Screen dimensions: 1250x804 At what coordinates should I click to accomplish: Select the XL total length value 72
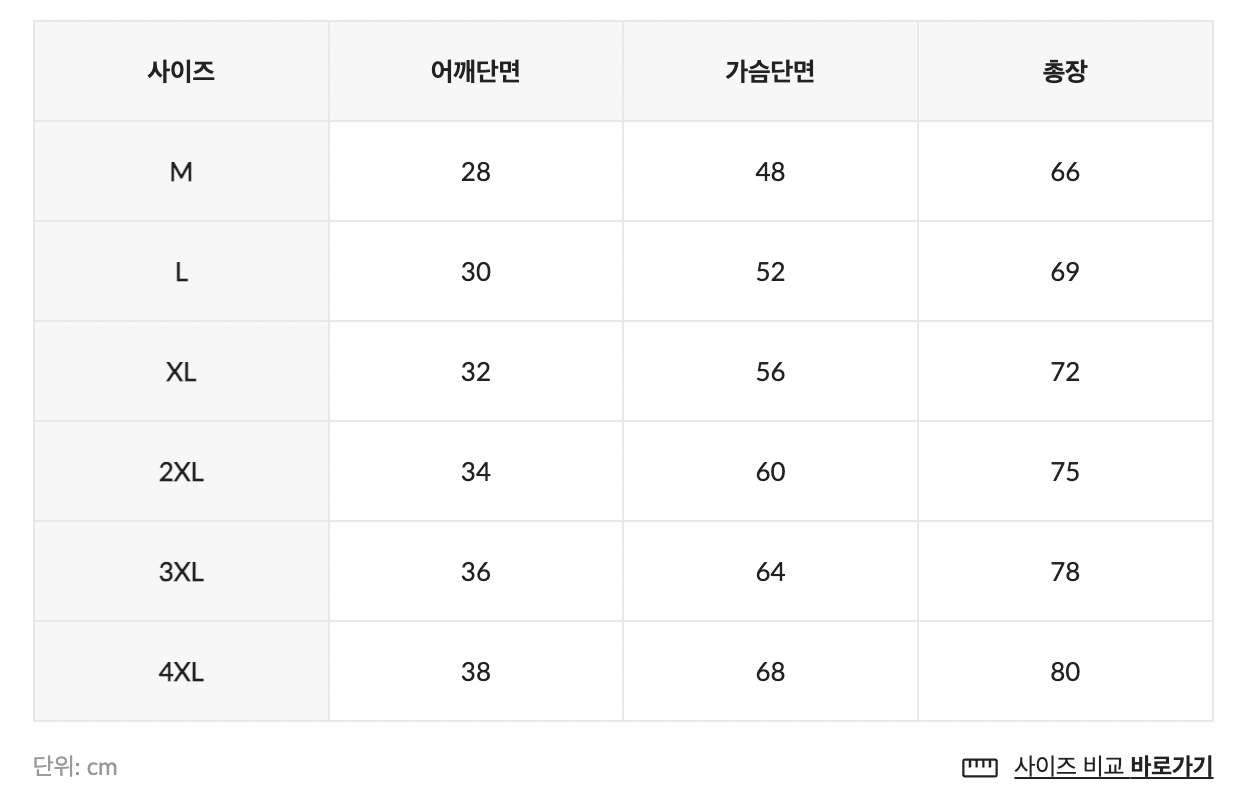(1065, 372)
